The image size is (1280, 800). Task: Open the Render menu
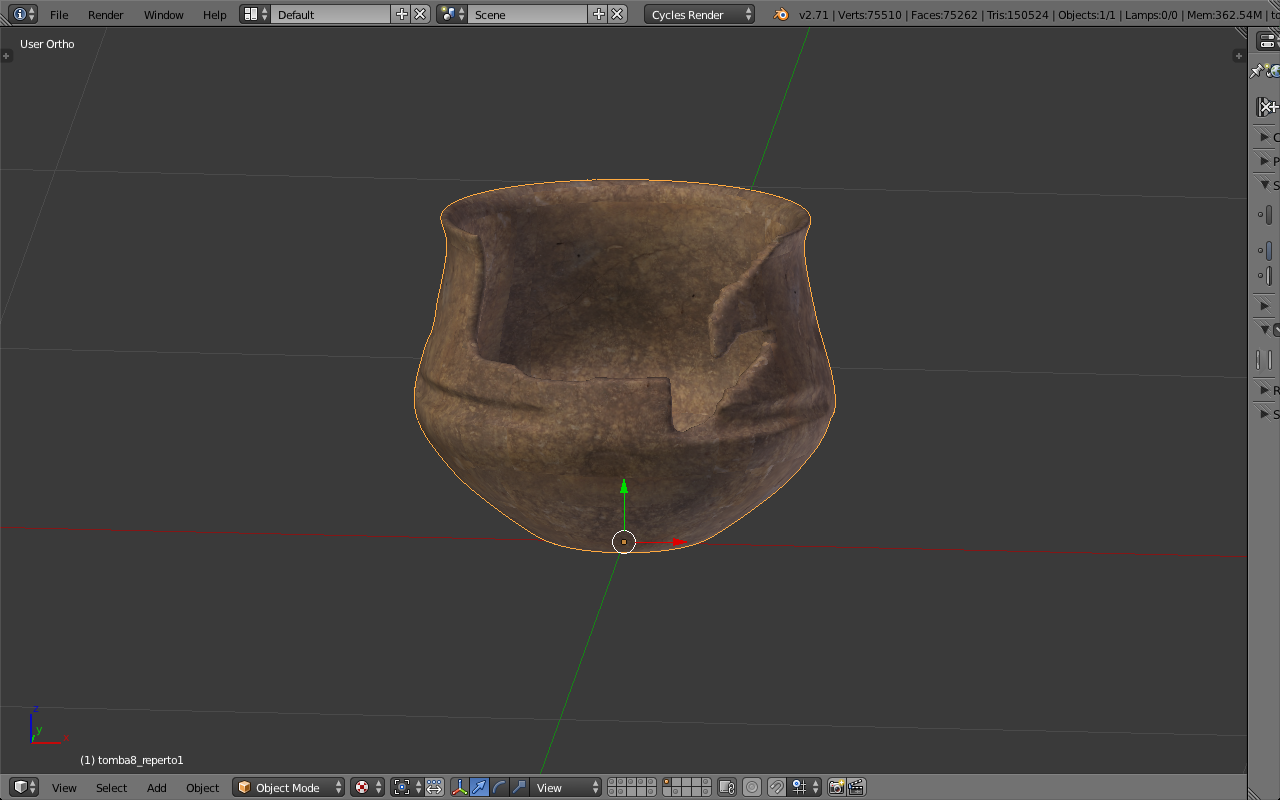pyautogui.click(x=106, y=15)
